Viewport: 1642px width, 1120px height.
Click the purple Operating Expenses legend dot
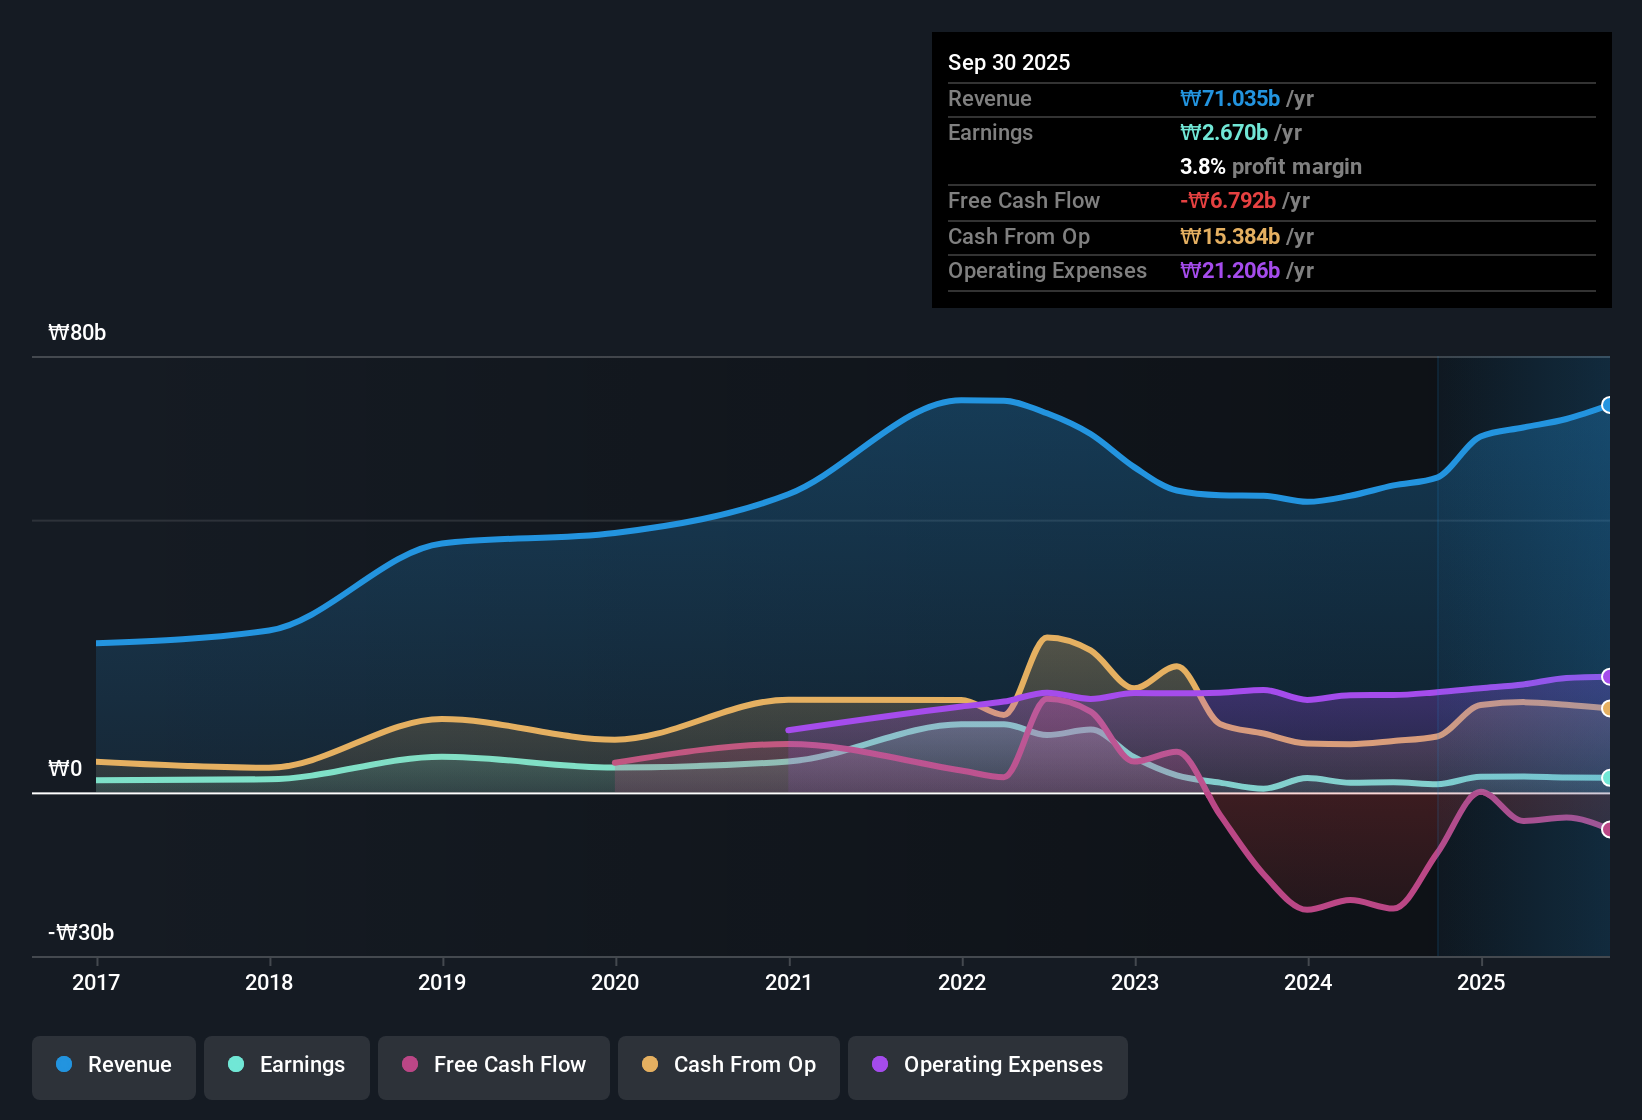879,1065
